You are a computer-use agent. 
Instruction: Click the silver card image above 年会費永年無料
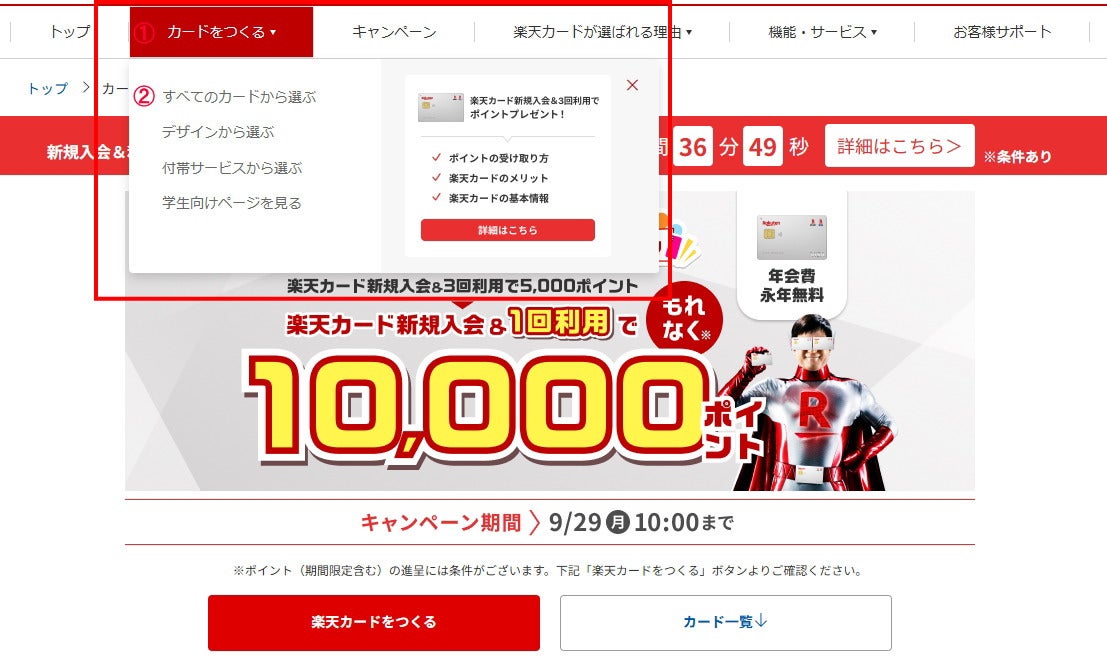pos(791,237)
